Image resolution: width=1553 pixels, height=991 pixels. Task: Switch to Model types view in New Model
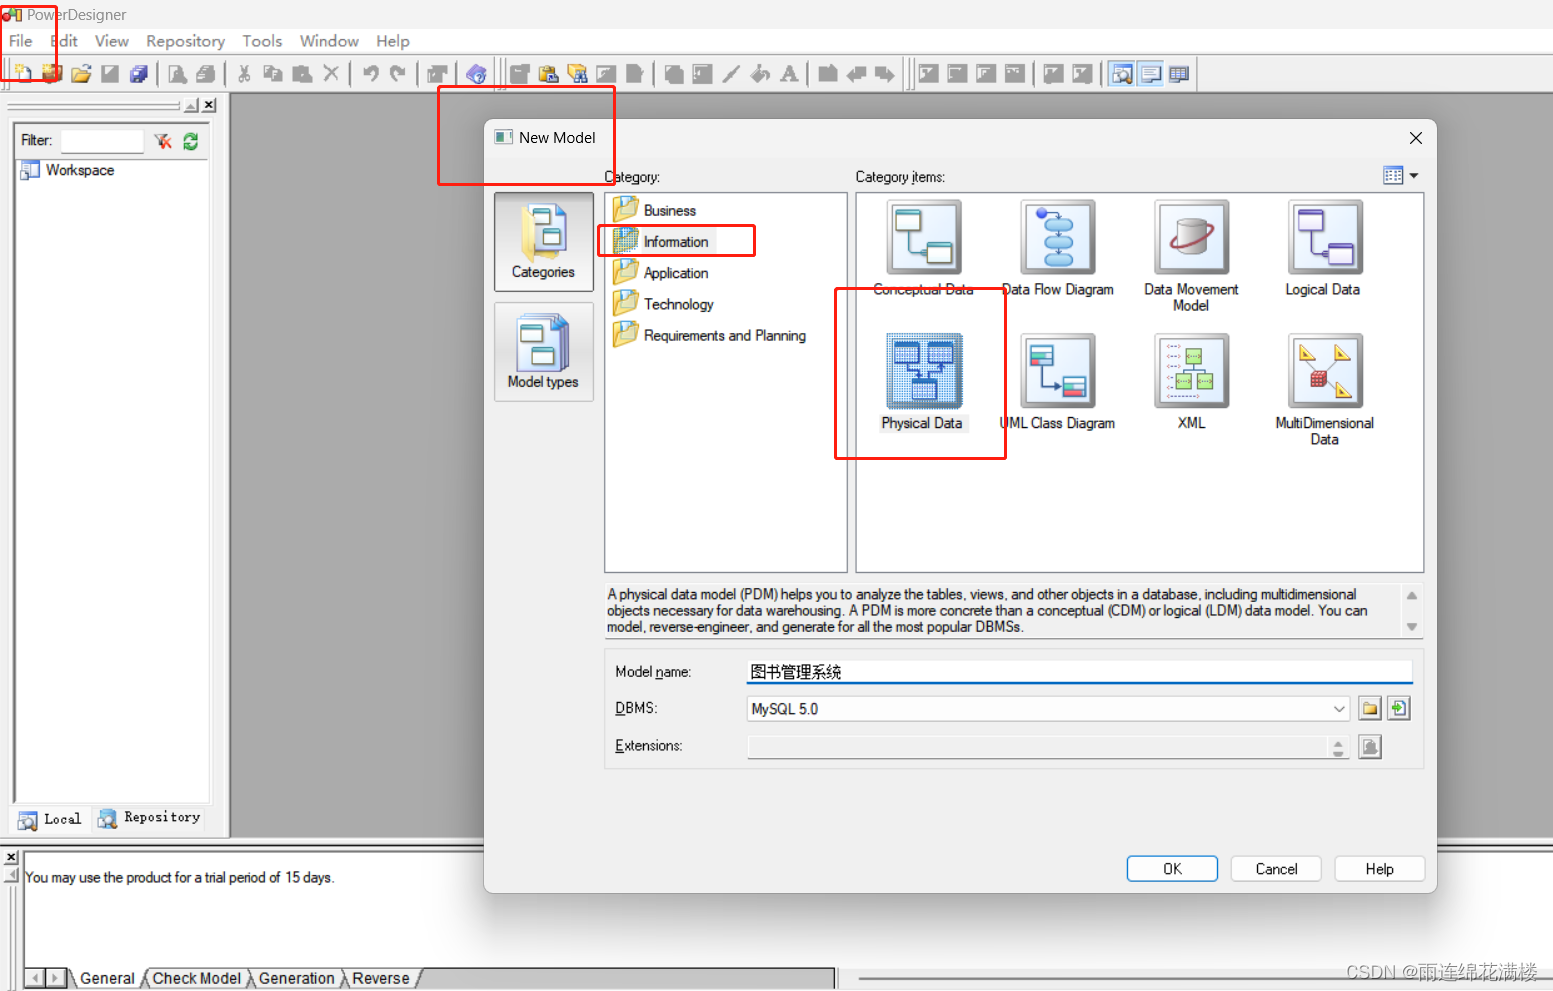[544, 352]
